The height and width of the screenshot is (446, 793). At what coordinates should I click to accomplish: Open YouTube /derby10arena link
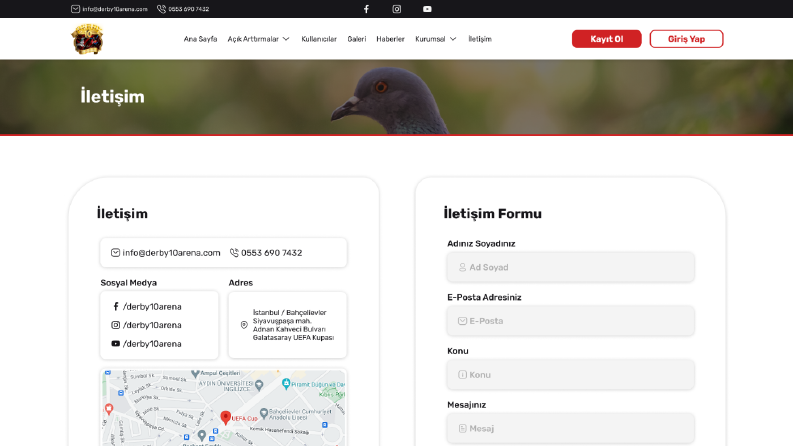[x=152, y=343]
